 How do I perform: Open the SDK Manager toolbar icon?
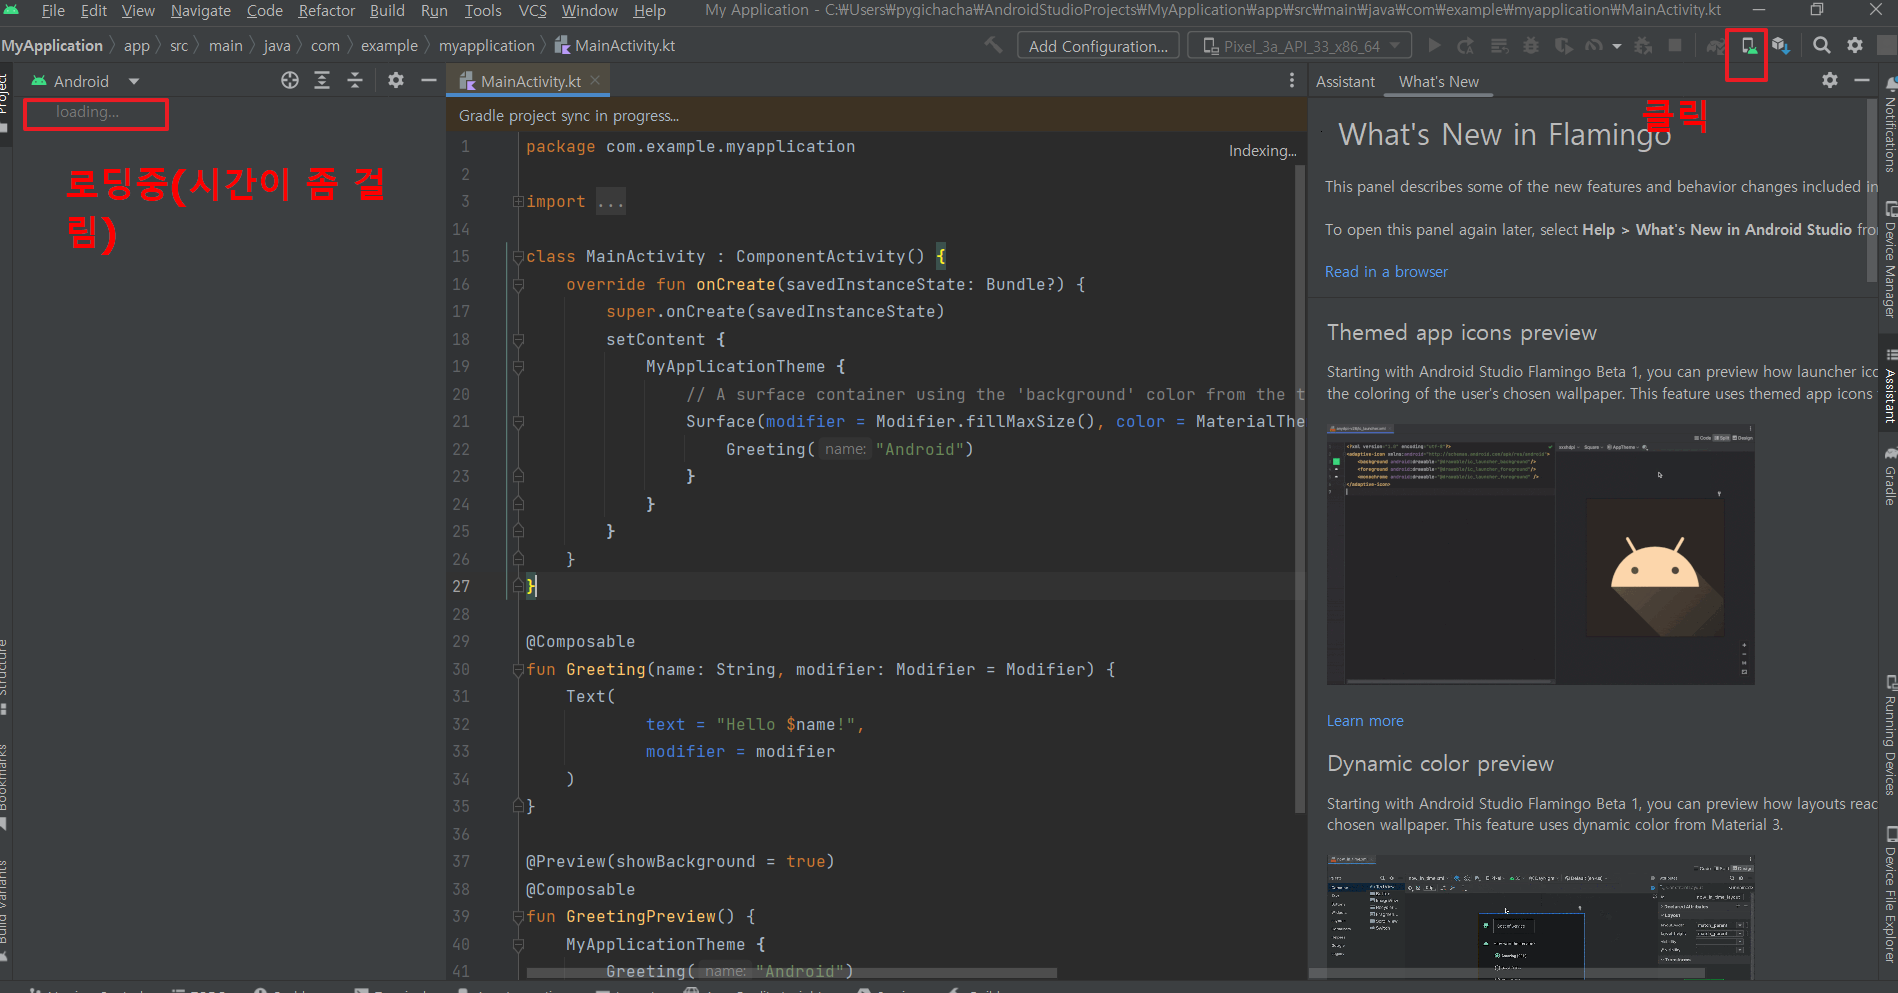pyautogui.click(x=1780, y=45)
